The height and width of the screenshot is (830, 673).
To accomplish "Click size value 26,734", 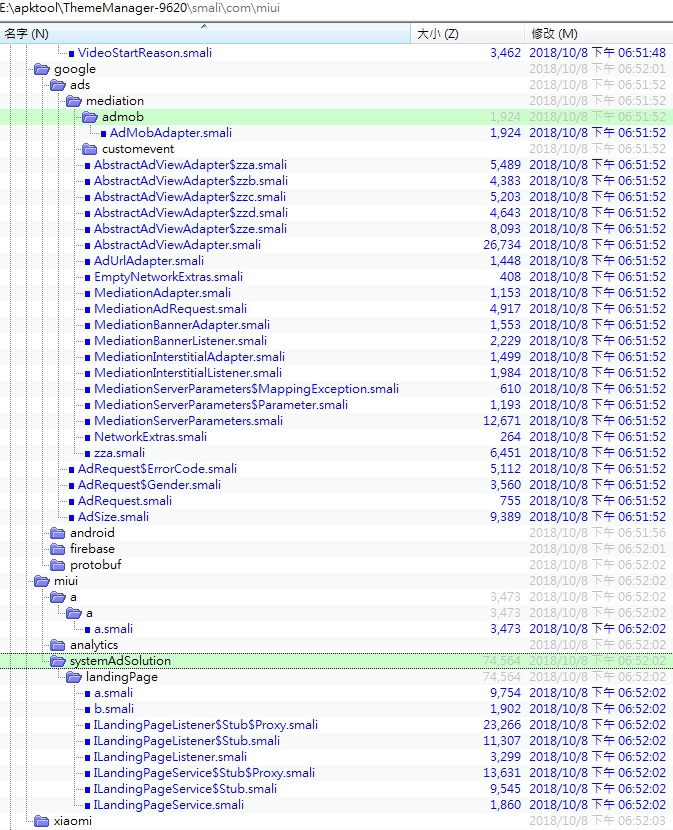I will (501, 245).
